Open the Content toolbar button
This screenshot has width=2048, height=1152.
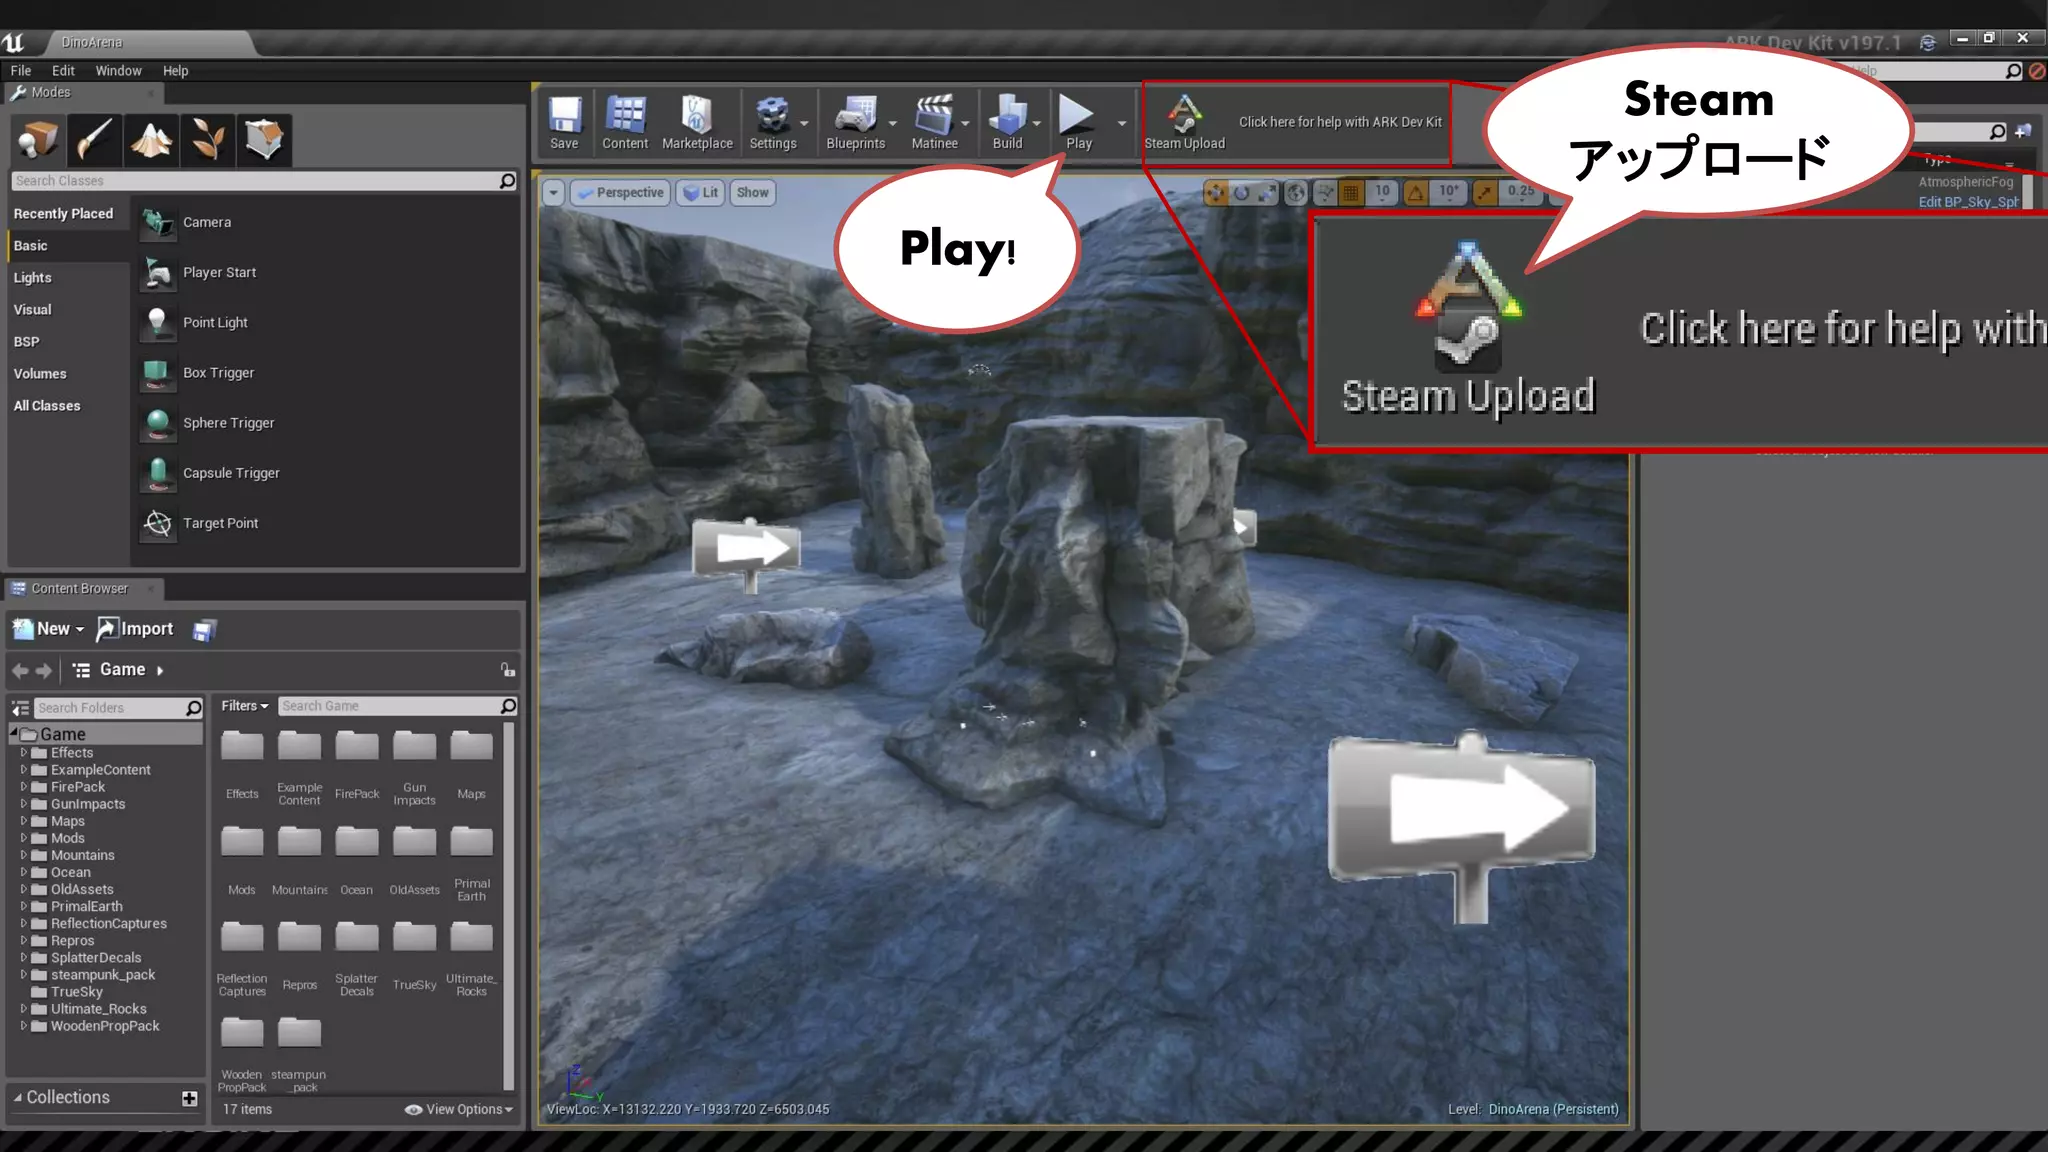click(x=625, y=122)
